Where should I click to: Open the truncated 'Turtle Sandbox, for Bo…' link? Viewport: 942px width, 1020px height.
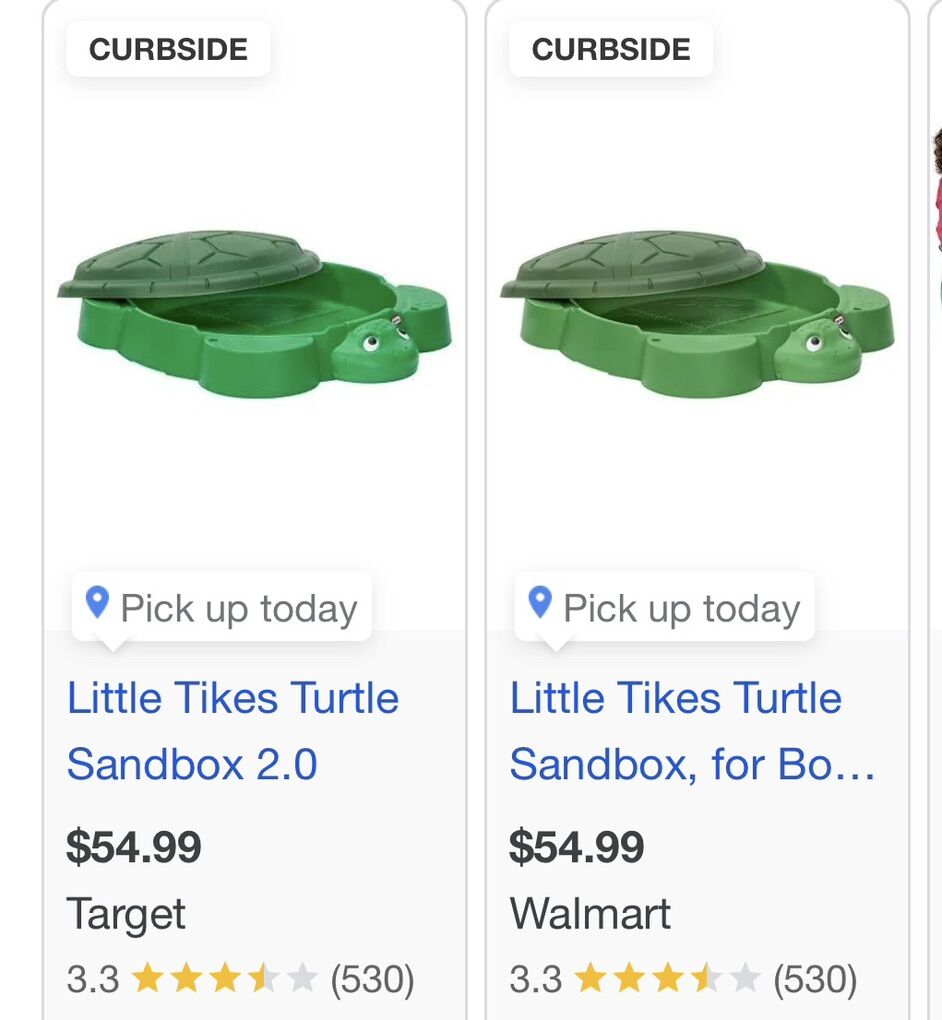click(692, 731)
